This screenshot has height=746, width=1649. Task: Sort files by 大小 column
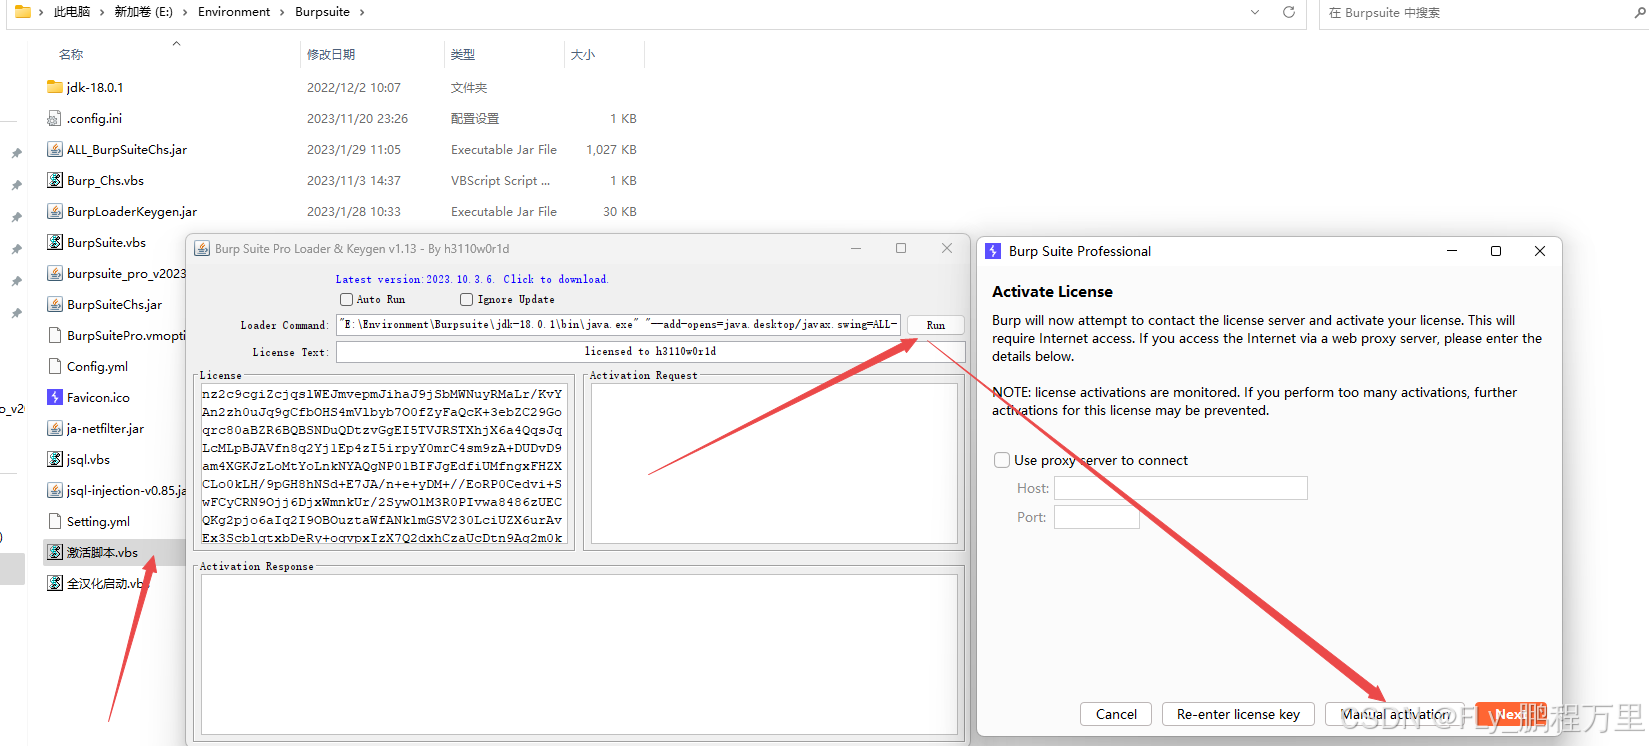pyautogui.click(x=583, y=54)
